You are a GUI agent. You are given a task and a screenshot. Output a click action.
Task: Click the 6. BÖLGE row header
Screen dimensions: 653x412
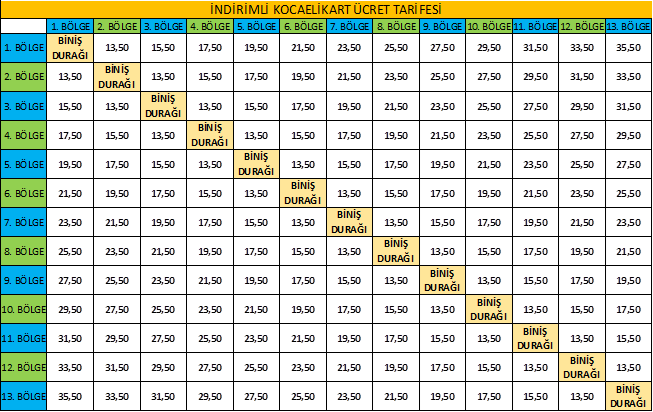23,192
